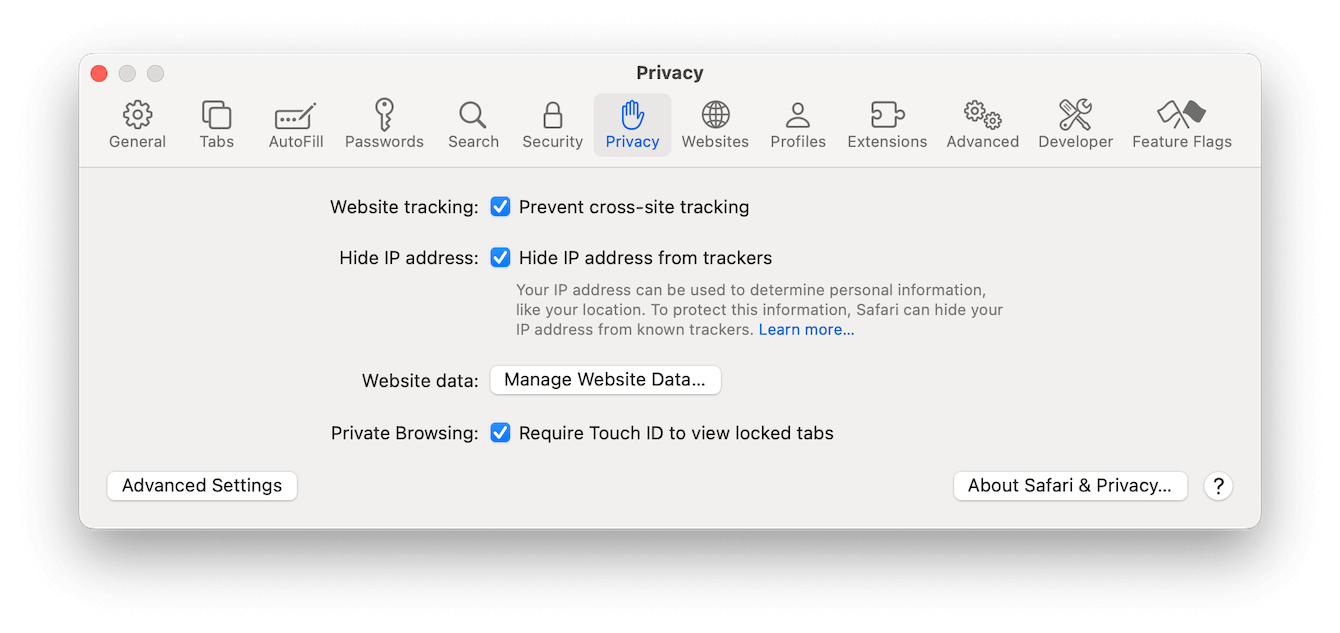Open the Advanced gears icon
The image size is (1340, 633).
[x=982, y=115]
